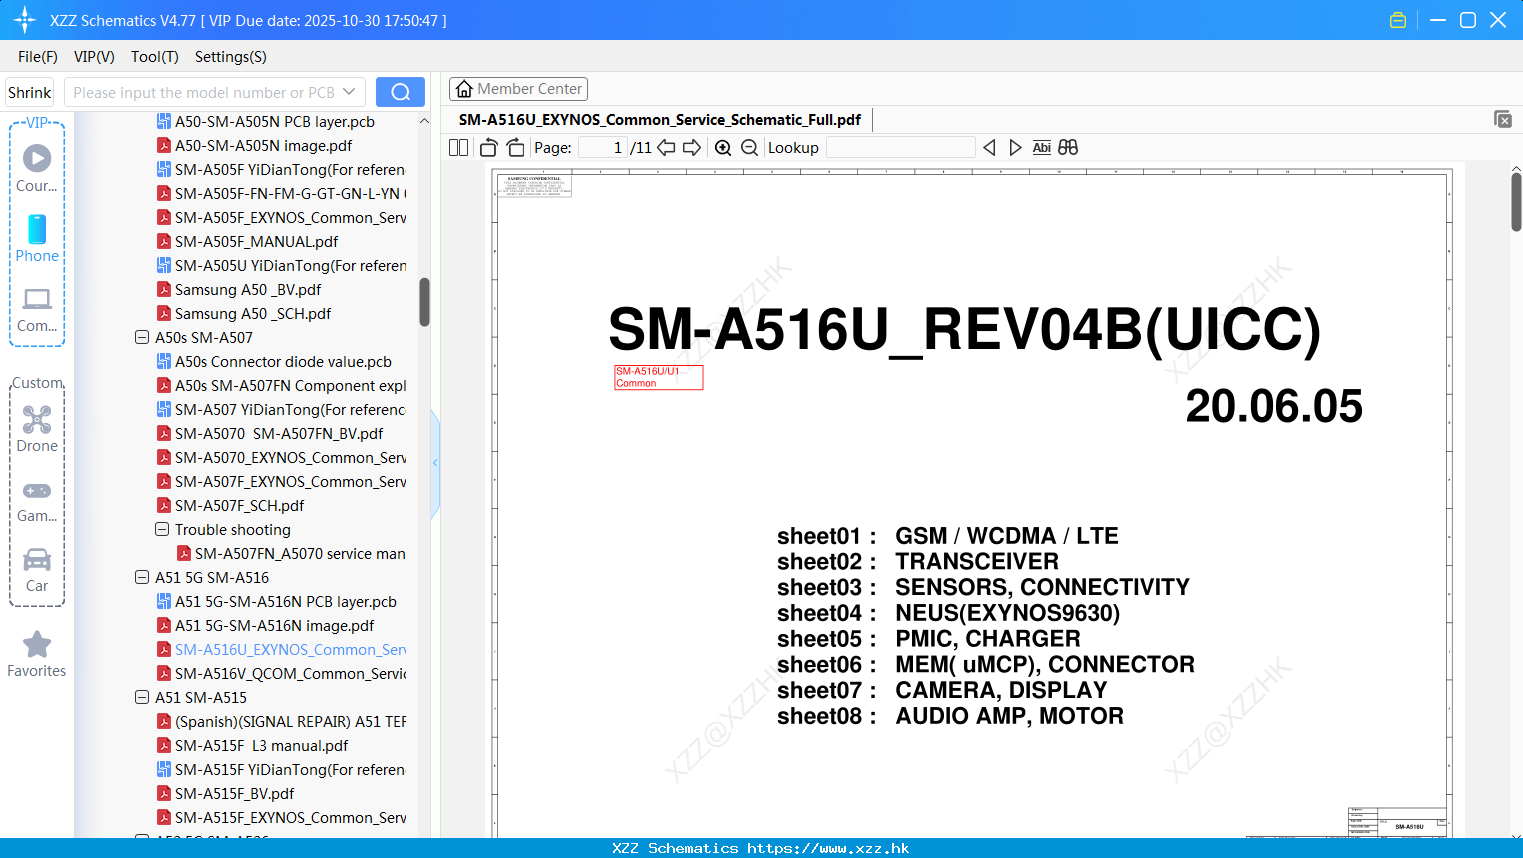This screenshot has width=1523, height=858.
Task: Go to next page arrow
Action: 692,147
